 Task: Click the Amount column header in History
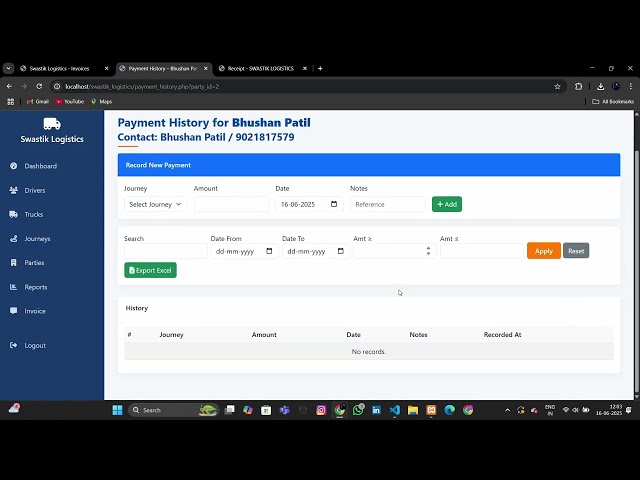pos(264,335)
